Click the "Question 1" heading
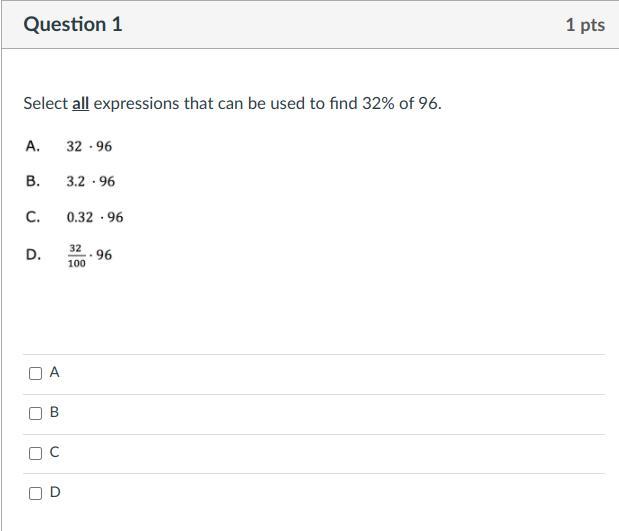 coord(73,24)
